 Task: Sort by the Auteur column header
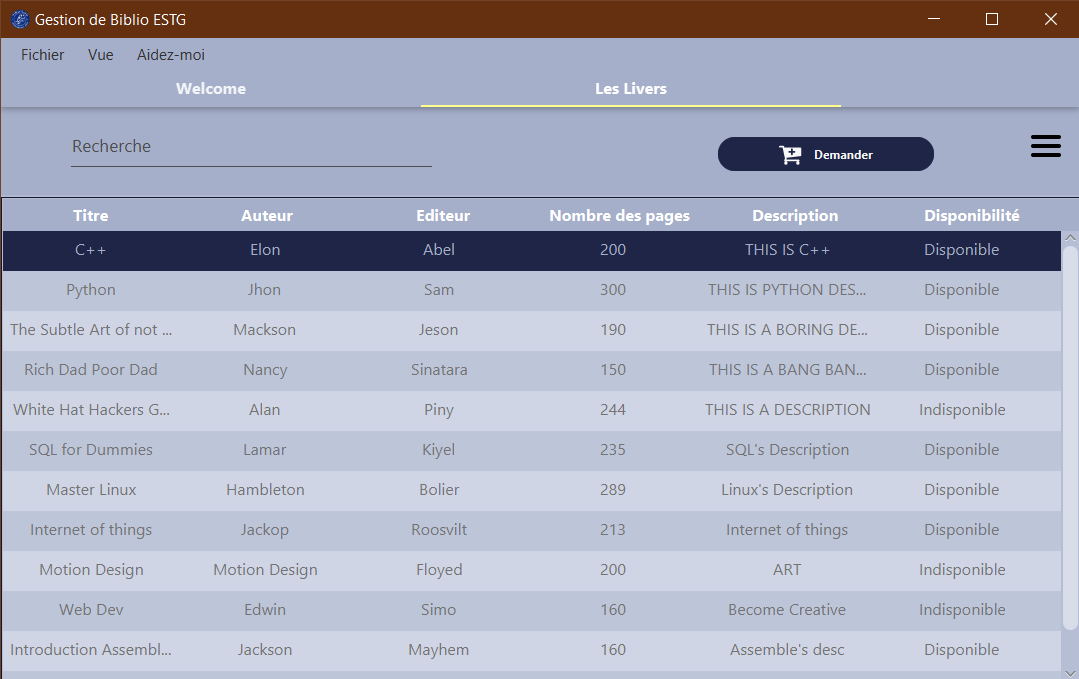point(266,215)
